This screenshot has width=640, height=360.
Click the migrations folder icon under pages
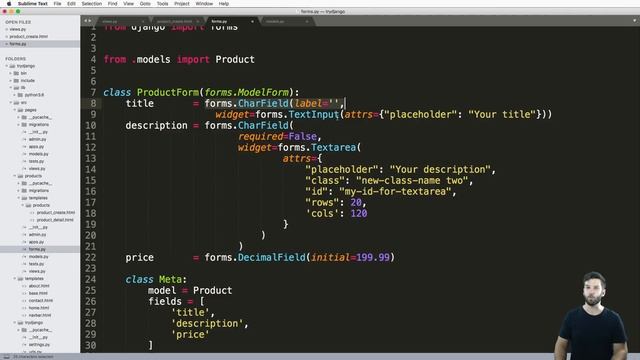click(x=24, y=124)
